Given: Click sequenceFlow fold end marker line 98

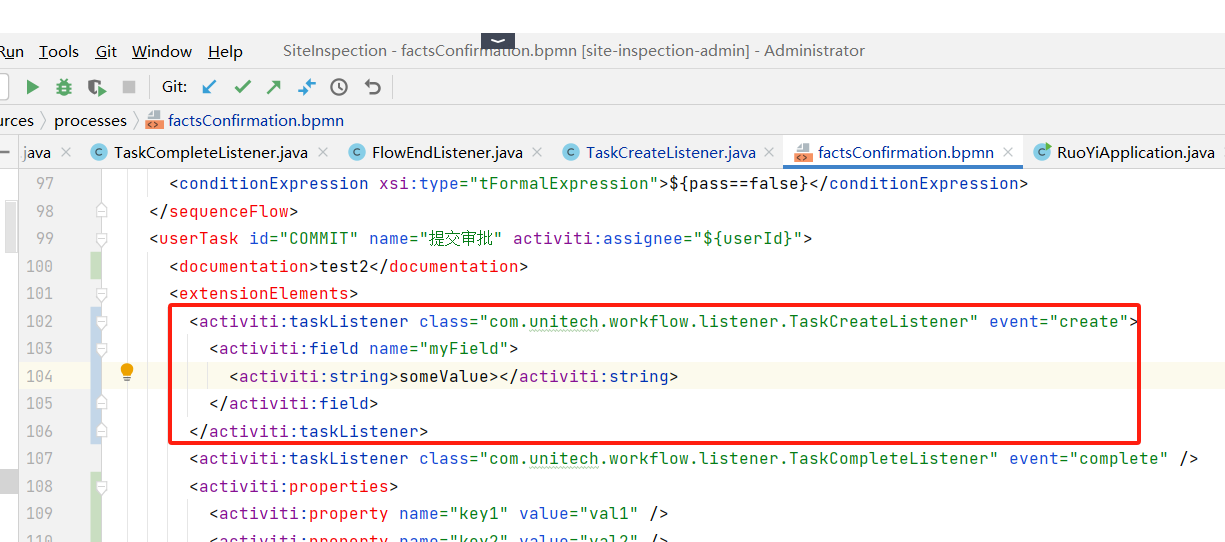Looking at the screenshot, I should tap(101, 211).
